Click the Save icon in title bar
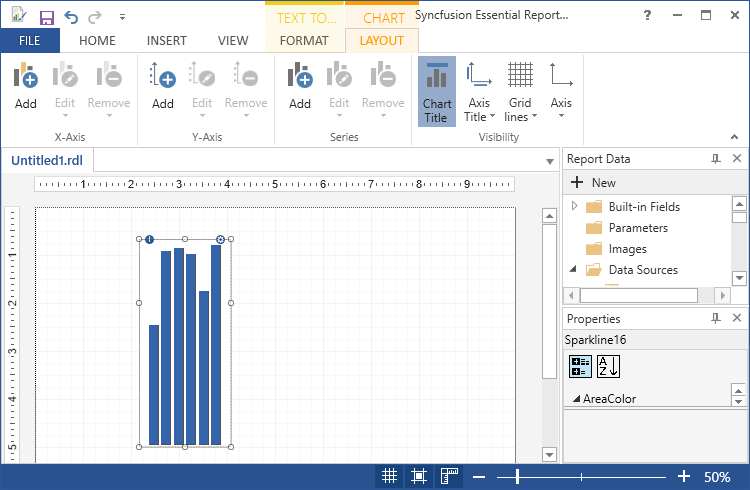Viewport: 750px width, 490px height. (46, 17)
